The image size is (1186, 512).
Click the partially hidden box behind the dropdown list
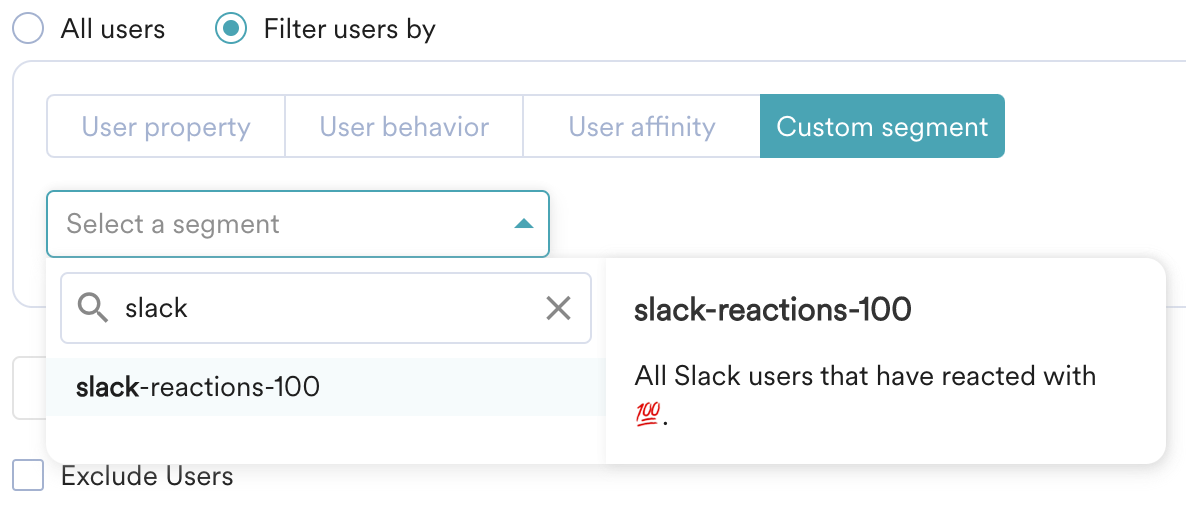click(29, 387)
